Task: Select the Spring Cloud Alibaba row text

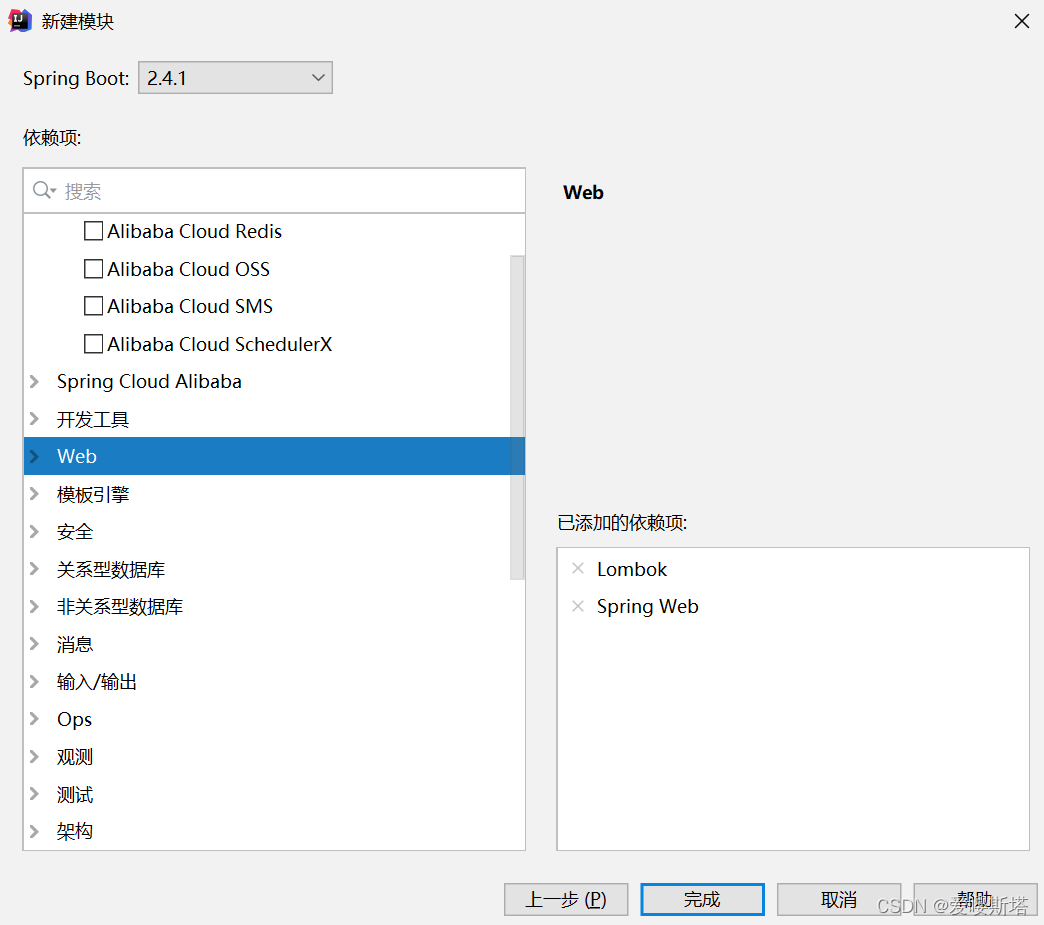Action: [x=149, y=382]
